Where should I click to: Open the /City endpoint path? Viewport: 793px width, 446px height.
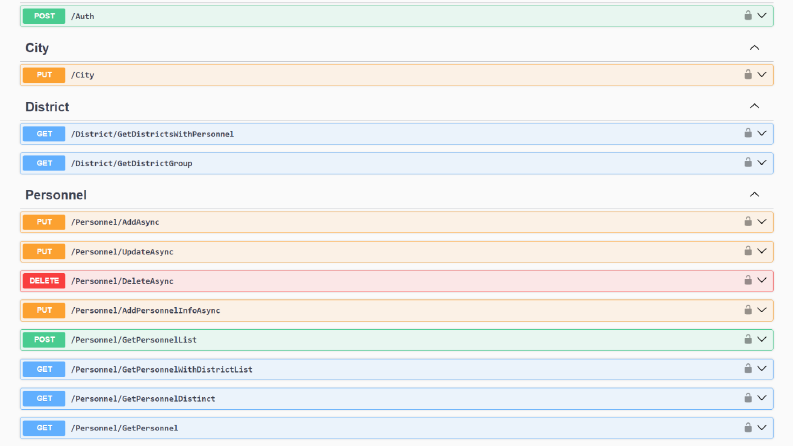tap(82, 75)
